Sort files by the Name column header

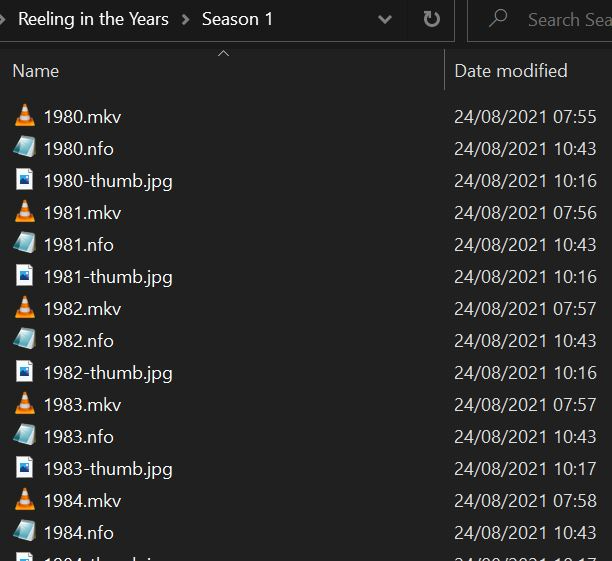pos(36,71)
